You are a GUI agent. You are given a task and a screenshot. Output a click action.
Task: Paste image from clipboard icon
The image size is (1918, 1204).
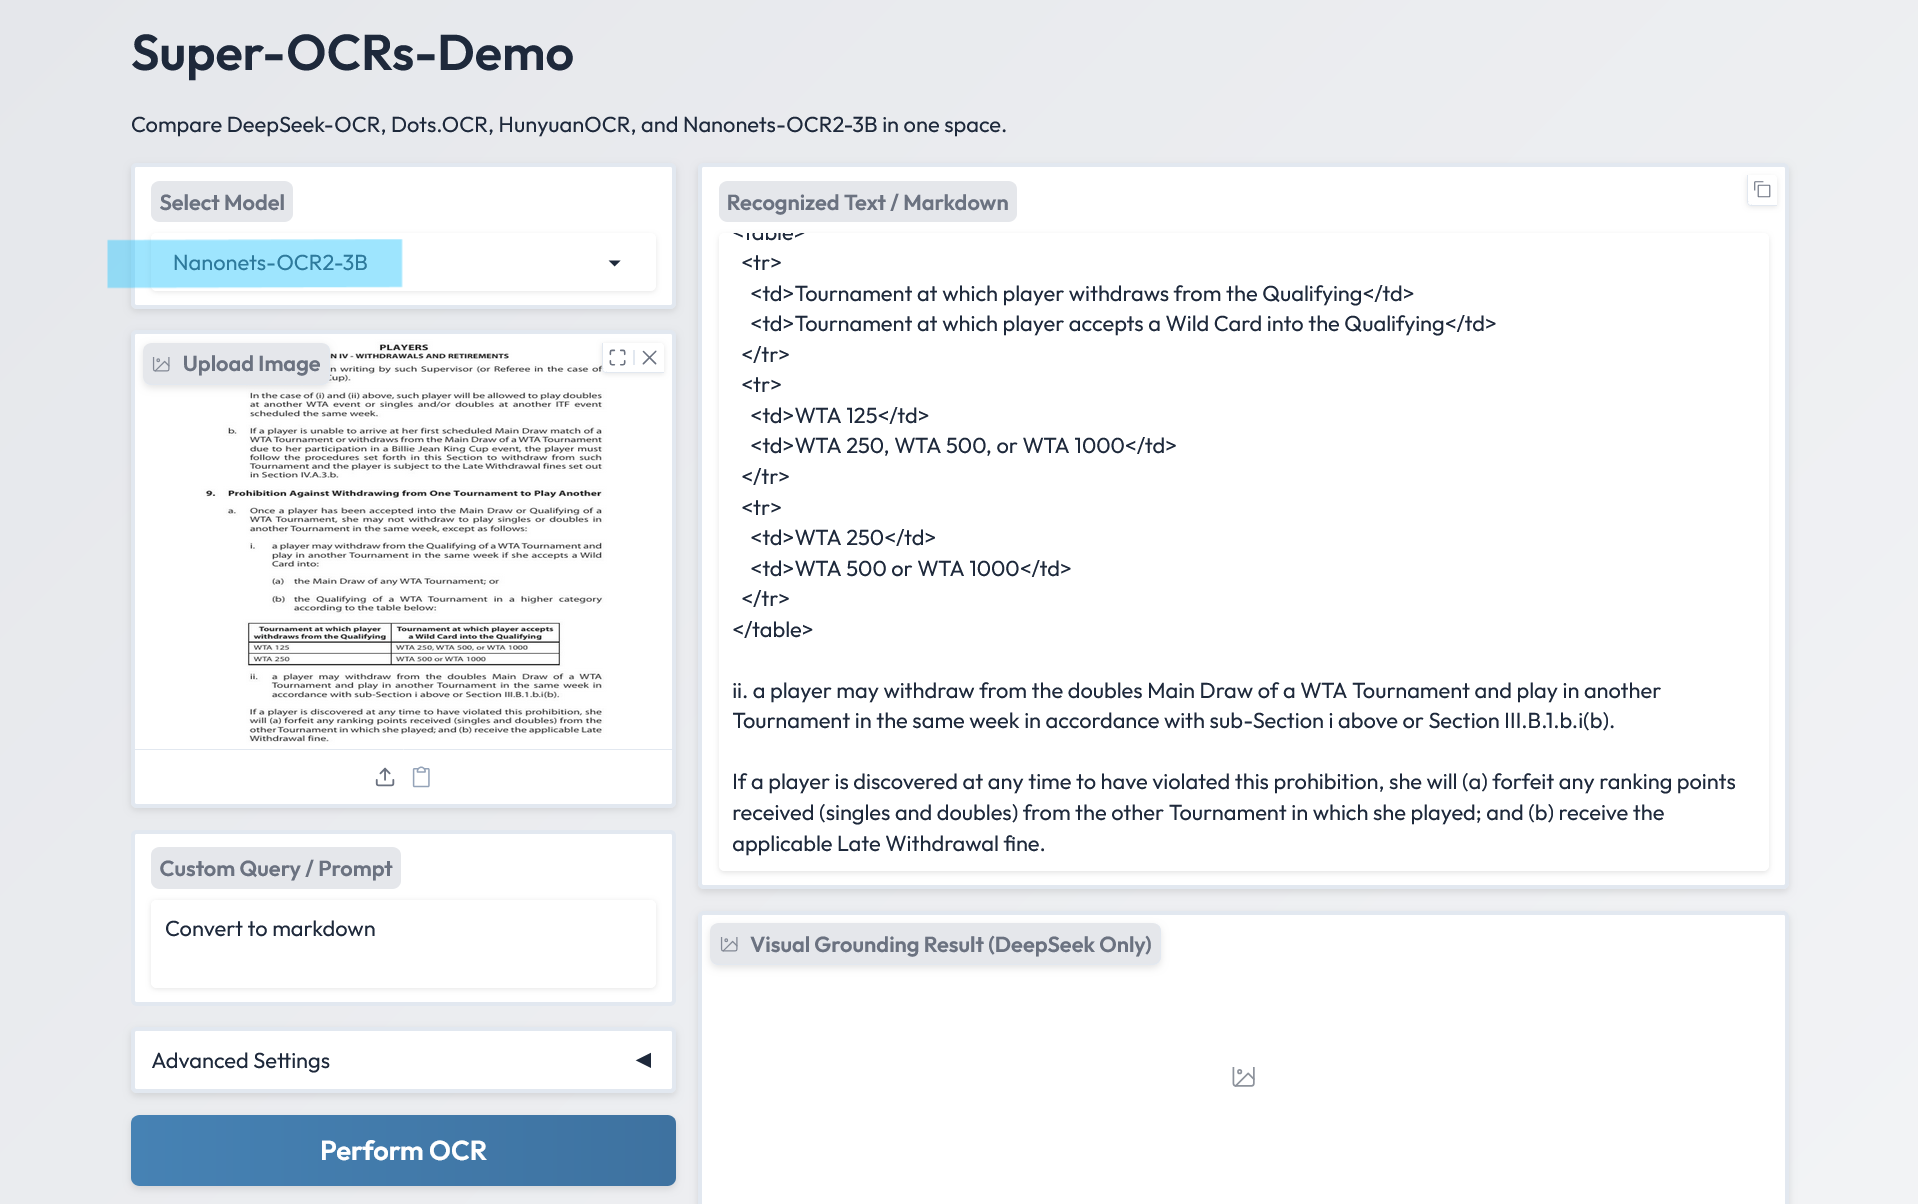422,777
